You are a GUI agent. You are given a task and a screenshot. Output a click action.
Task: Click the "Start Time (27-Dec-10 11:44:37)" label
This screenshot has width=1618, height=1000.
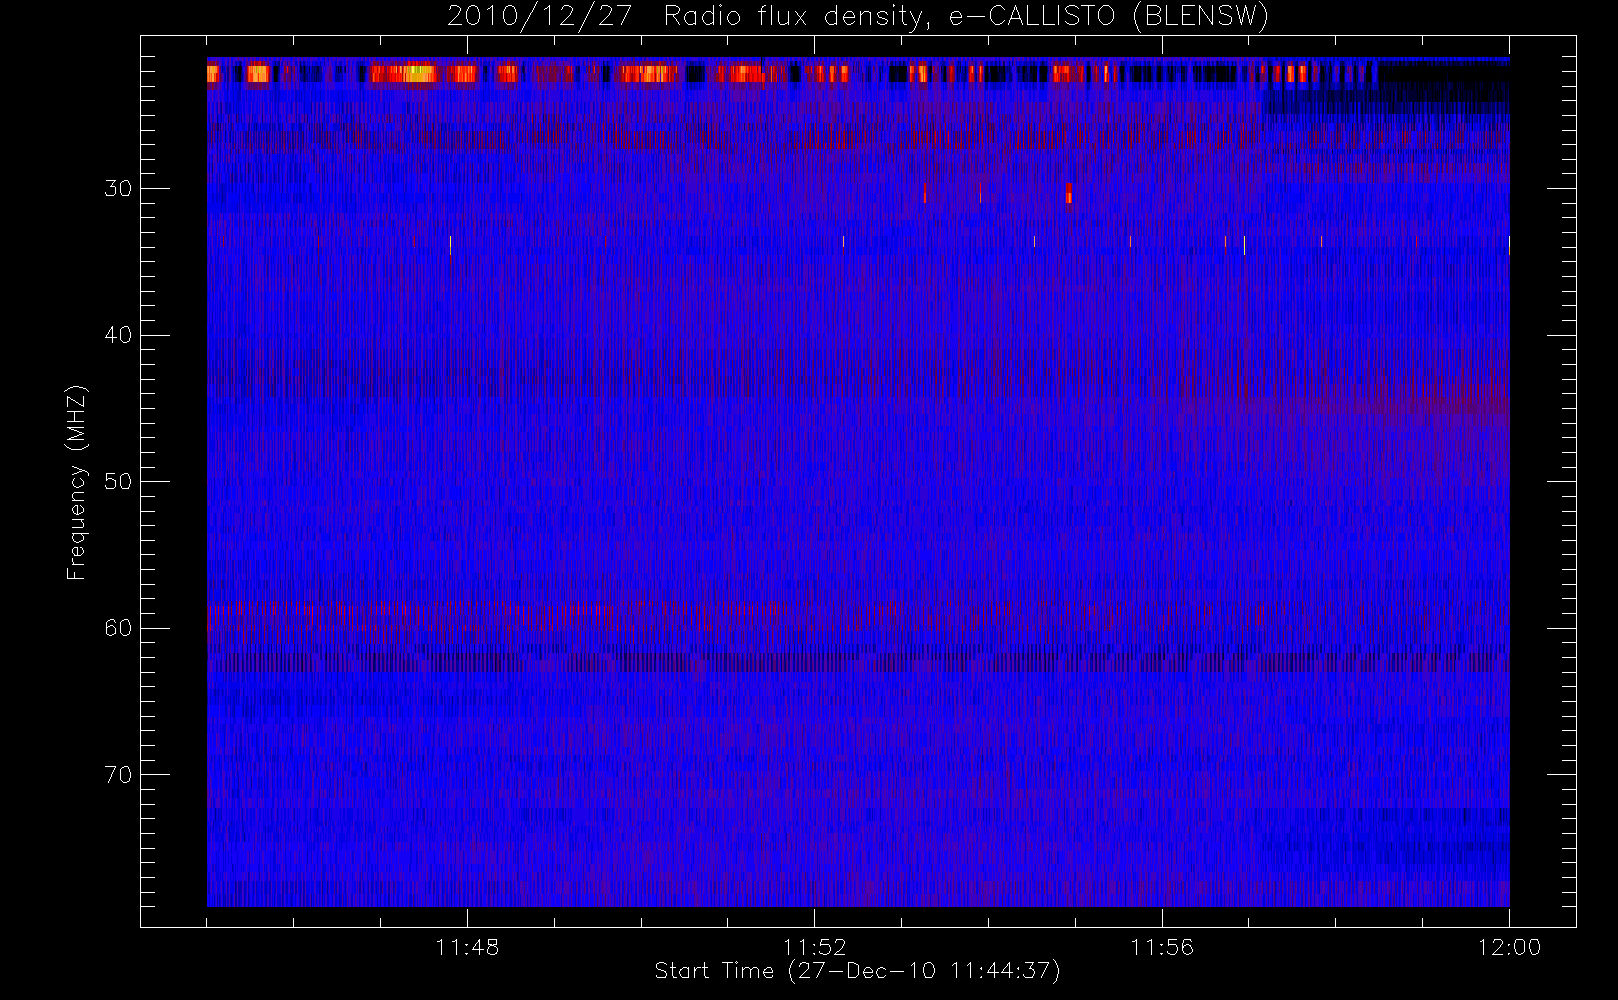pos(857,971)
